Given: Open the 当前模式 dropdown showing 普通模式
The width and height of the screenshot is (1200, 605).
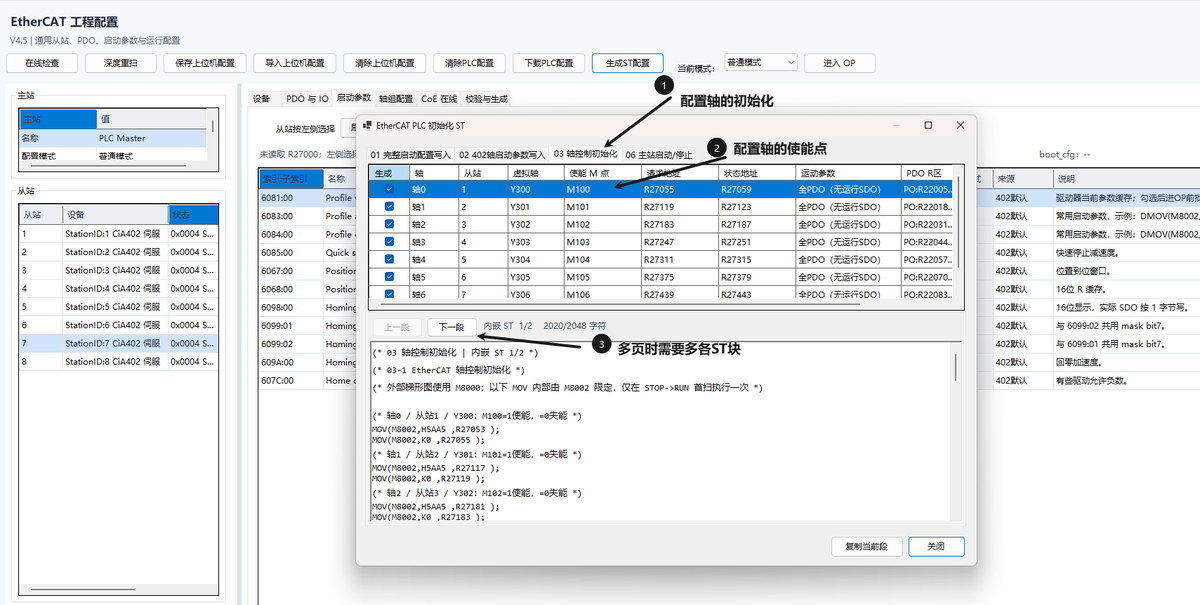Looking at the screenshot, I should coord(760,62).
